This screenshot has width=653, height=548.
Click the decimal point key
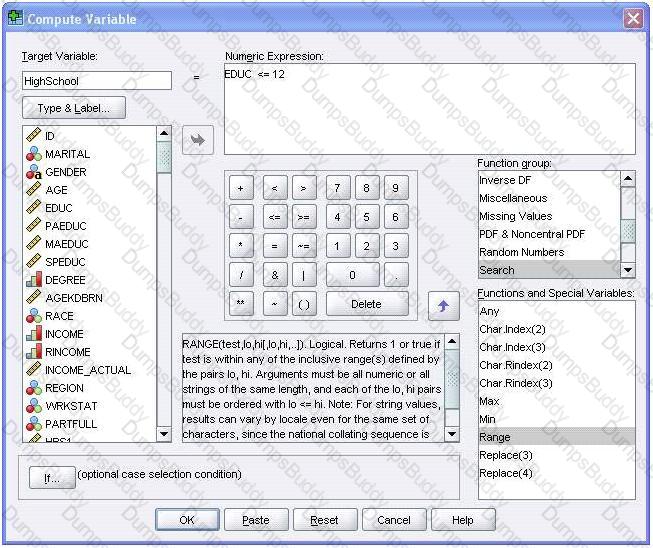point(396,275)
